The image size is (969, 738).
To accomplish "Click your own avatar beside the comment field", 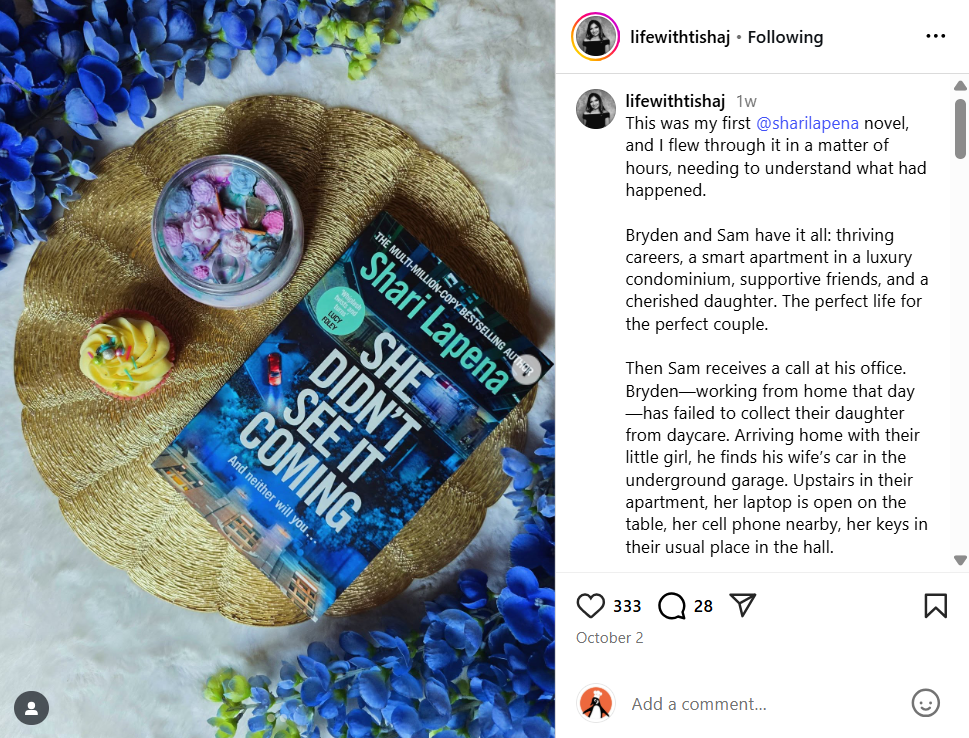I will [x=596, y=703].
